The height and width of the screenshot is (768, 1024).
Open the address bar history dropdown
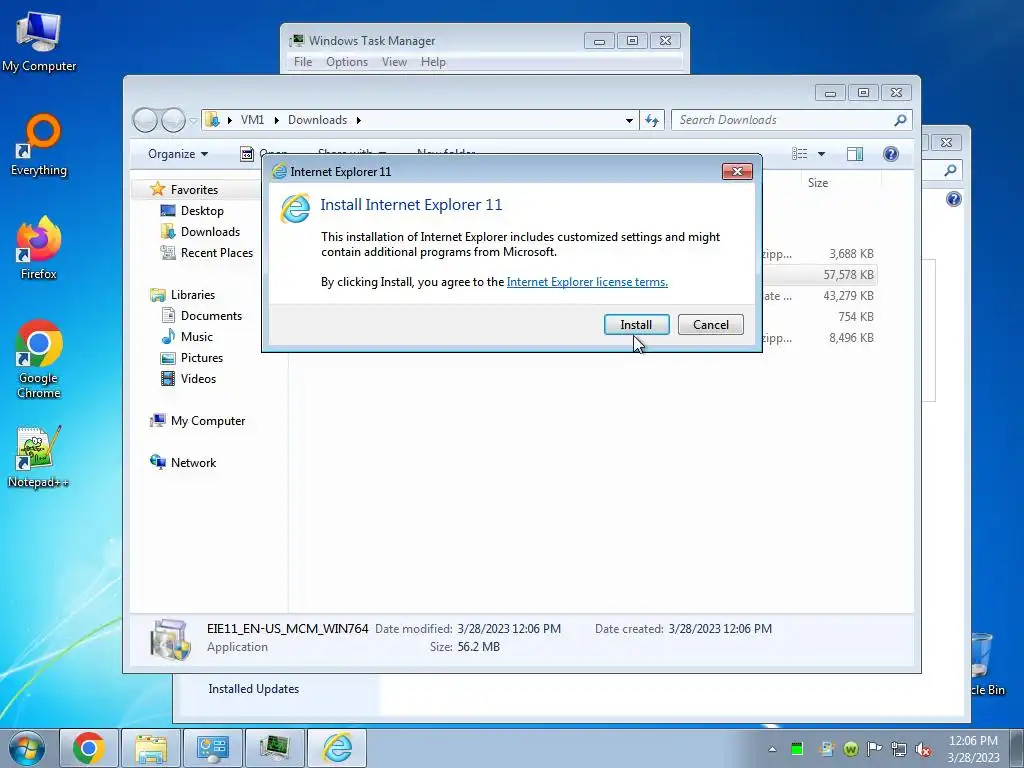[x=629, y=120]
